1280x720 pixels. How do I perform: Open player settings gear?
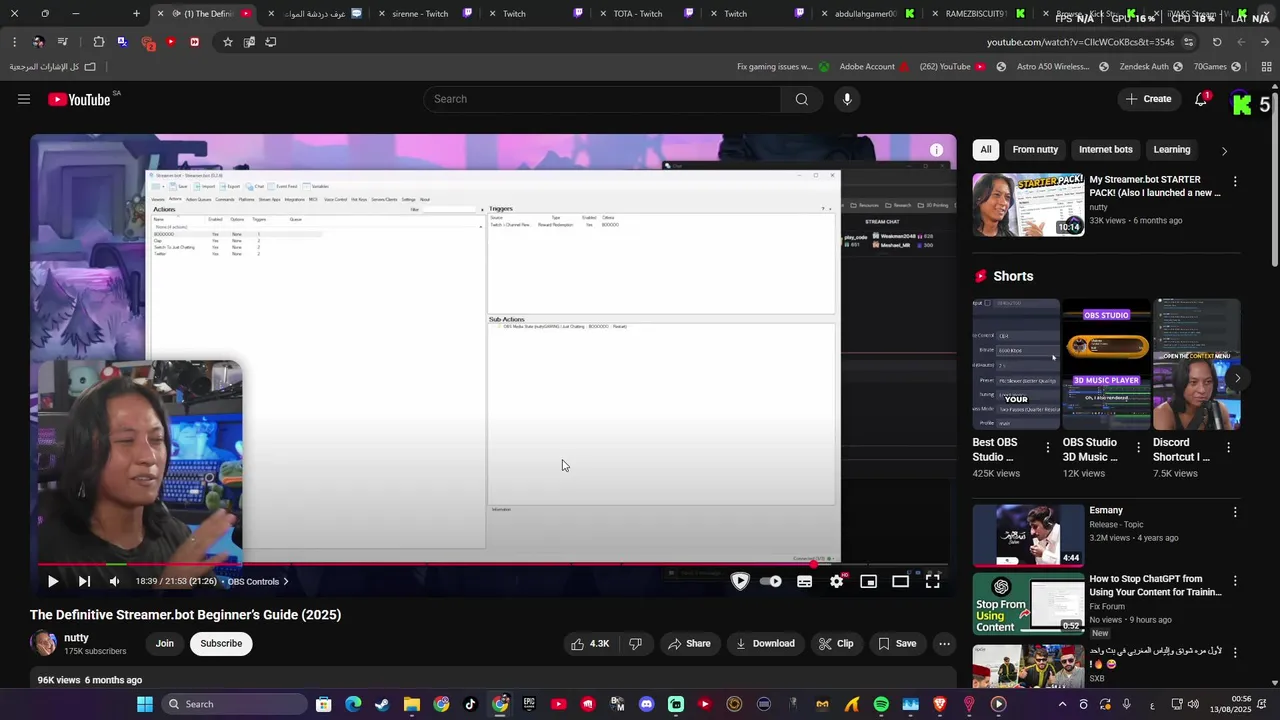pyautogui.click(x=837, y=581)
